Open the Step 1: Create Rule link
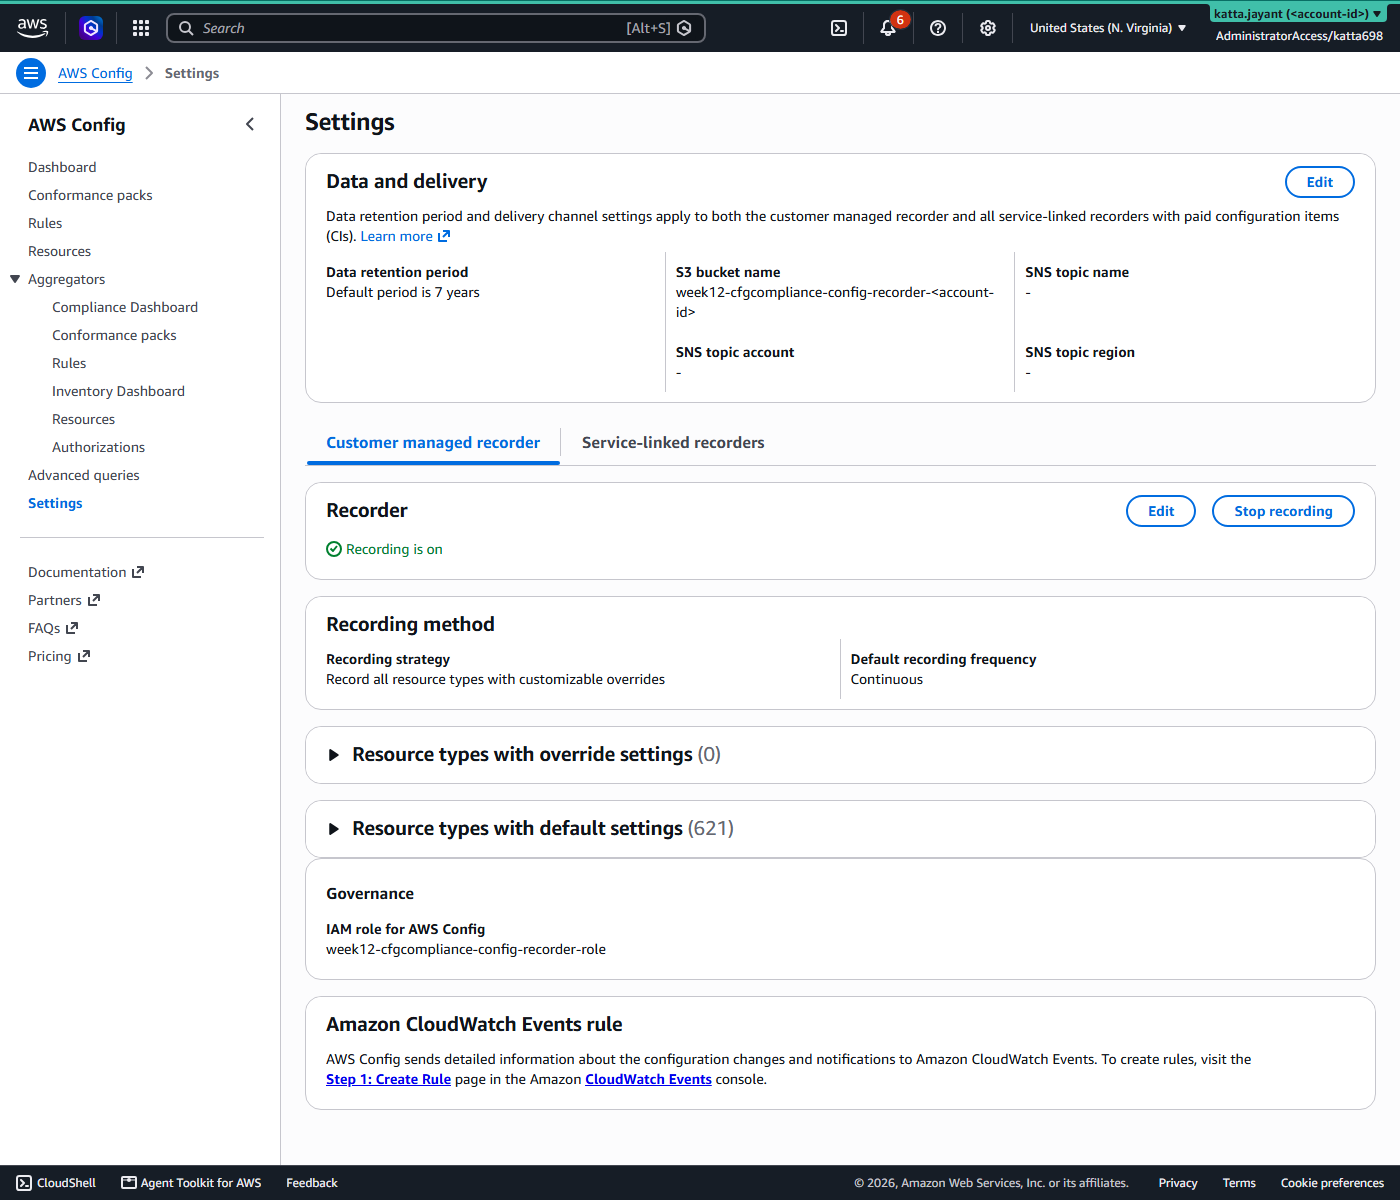 pos(388,1079)
